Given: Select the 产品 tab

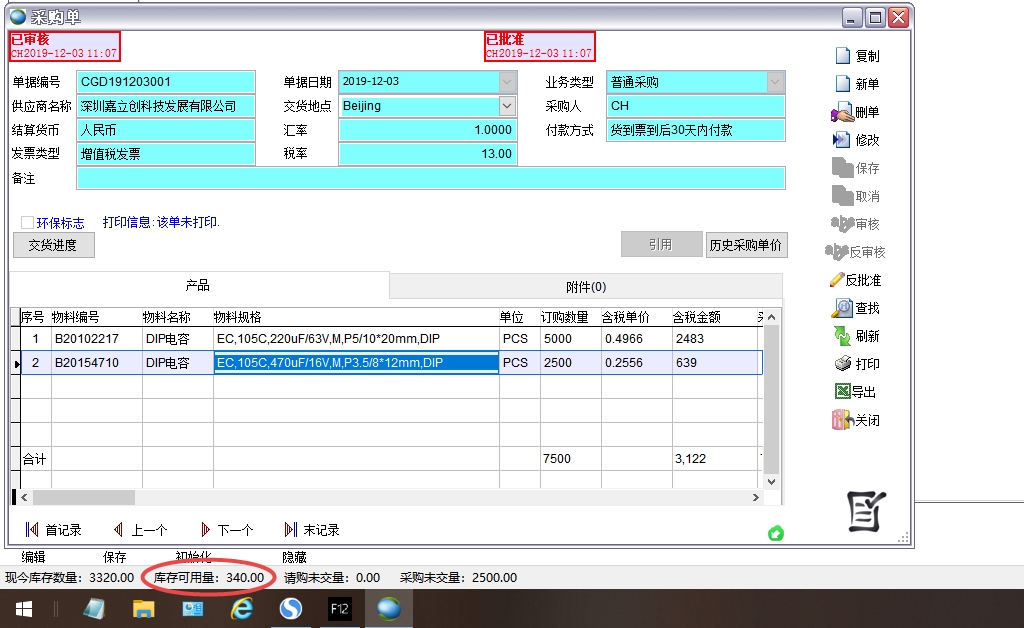Looking at the screenshot, I should click(198, 286).
